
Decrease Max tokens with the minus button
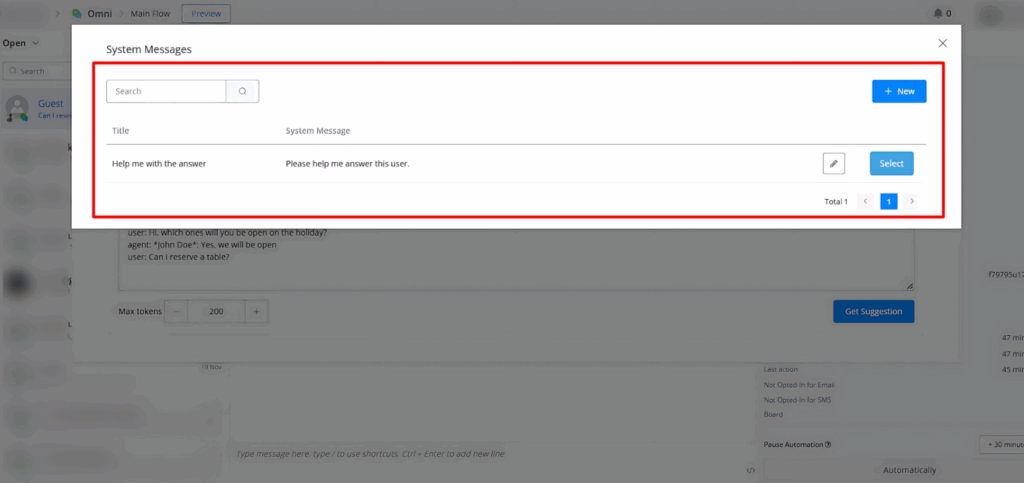(x=177, y=312)
